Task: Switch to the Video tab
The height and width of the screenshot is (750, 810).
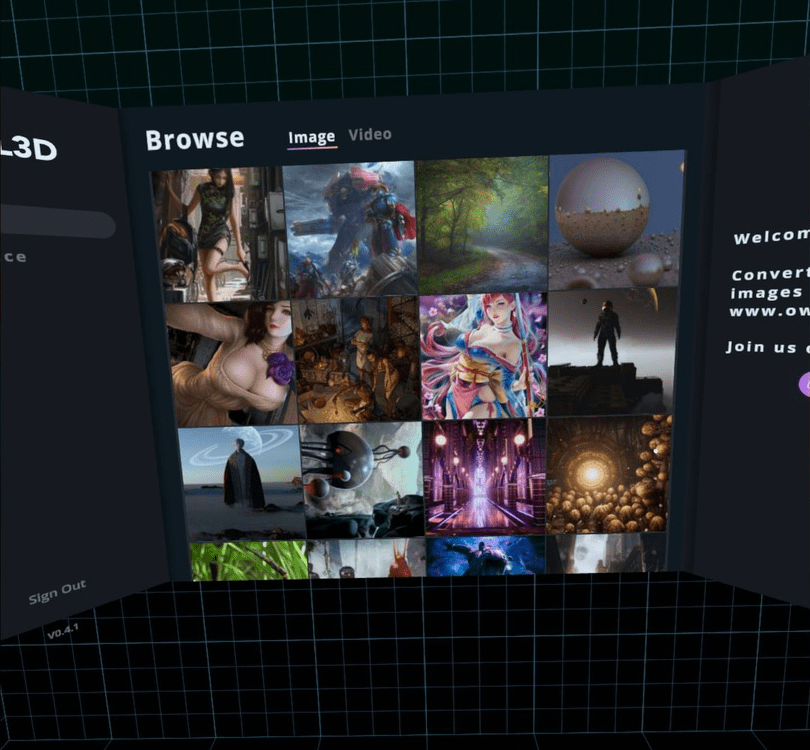Action: pyautogui.click(x=370, y=135)
